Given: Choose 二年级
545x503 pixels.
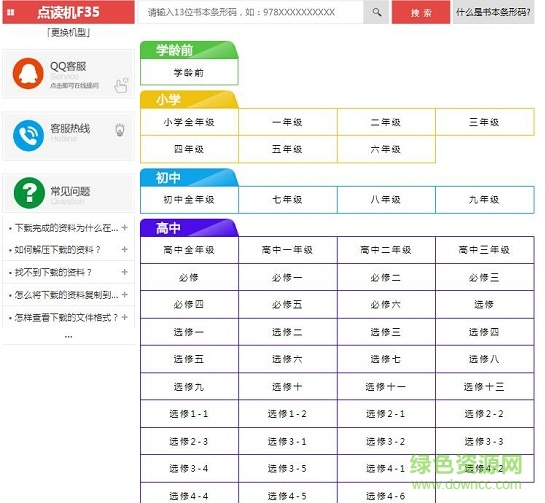Looking at the screenshot, I should pyautogui.click(x=386, y=122).
